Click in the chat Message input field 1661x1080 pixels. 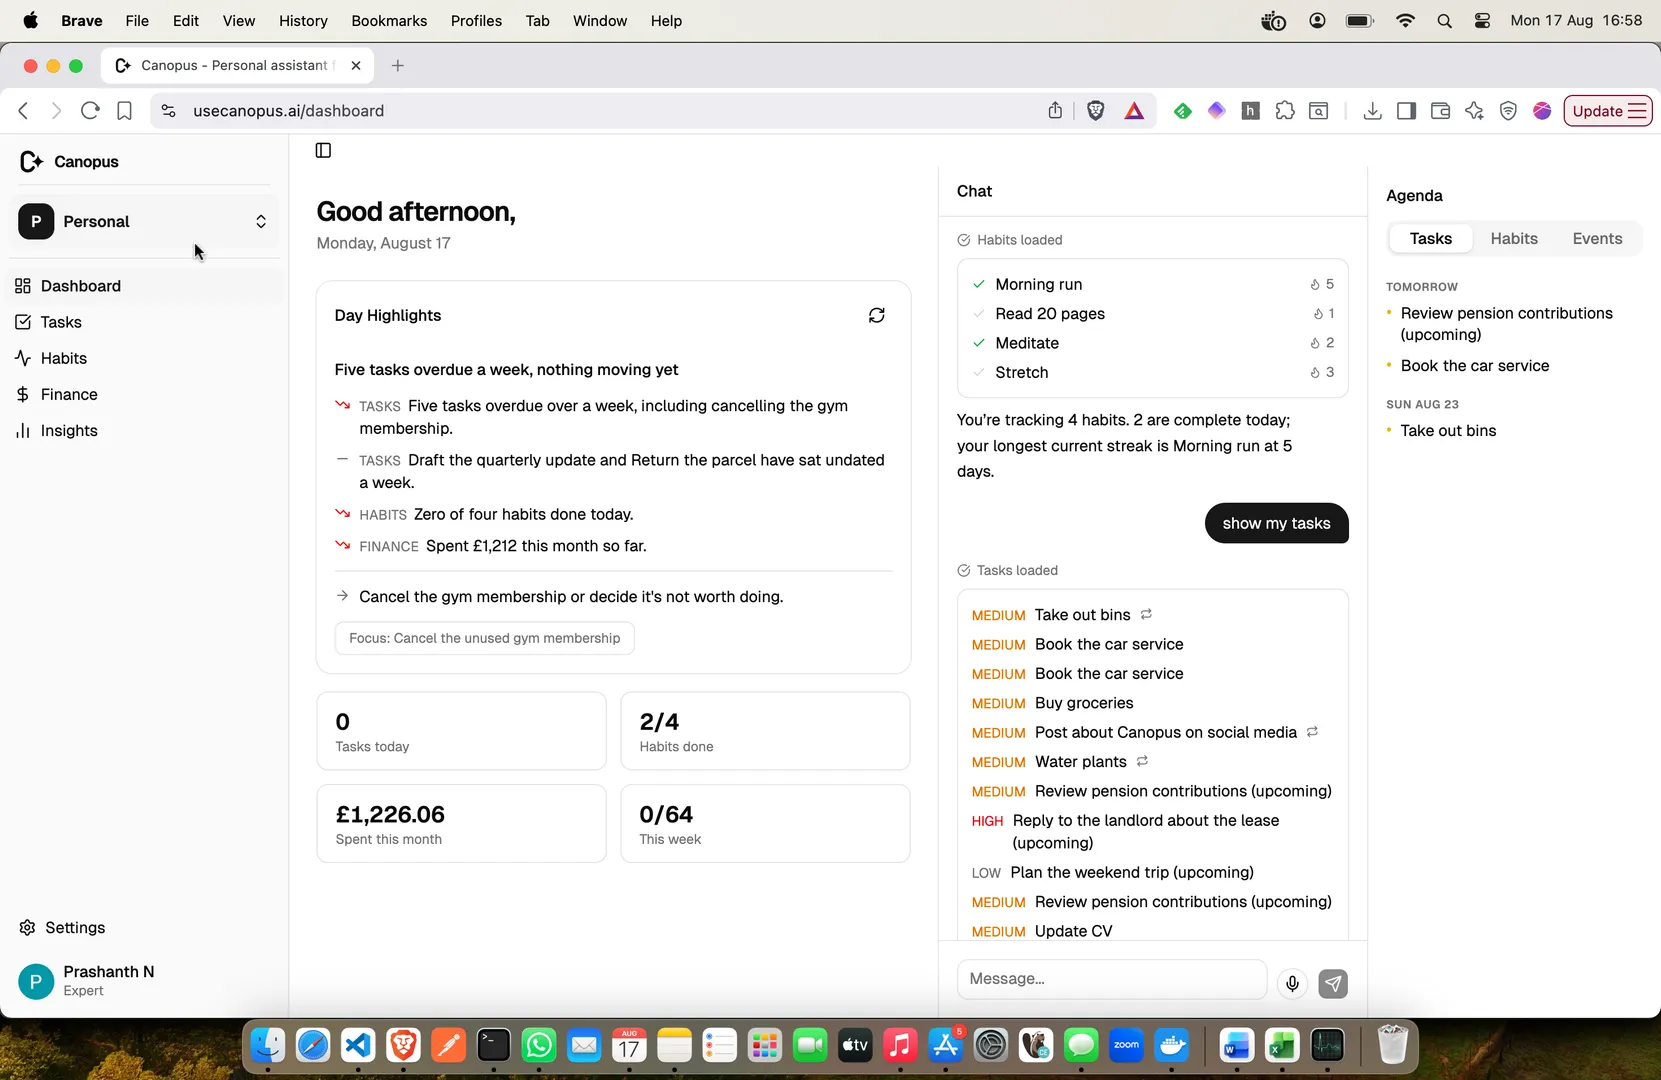(x=1112, y=979)
